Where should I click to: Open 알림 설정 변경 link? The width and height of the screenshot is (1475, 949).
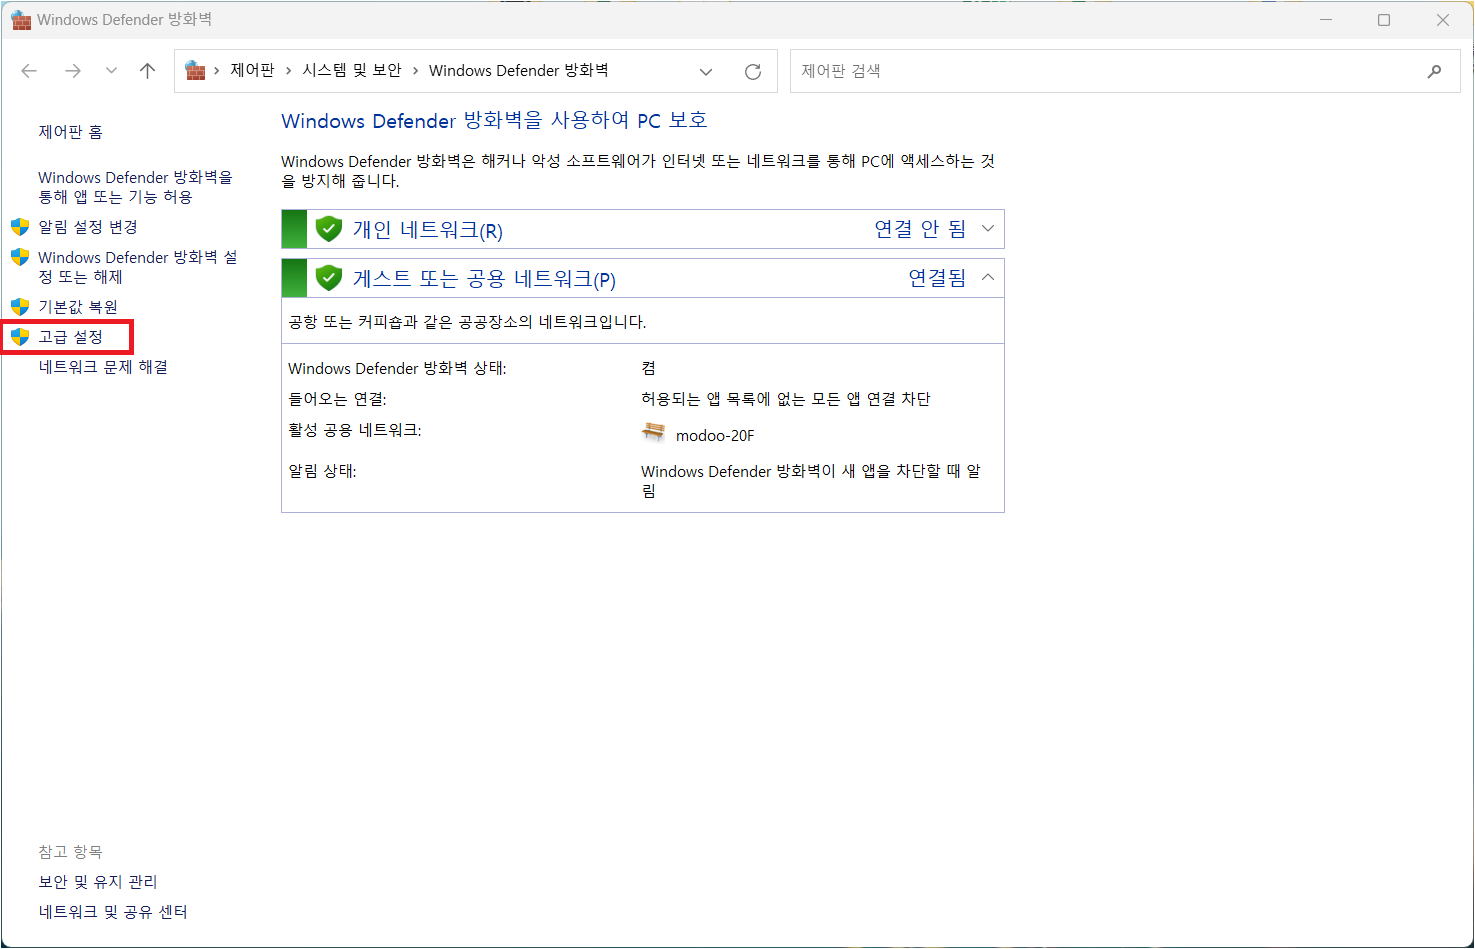[88, 227]
